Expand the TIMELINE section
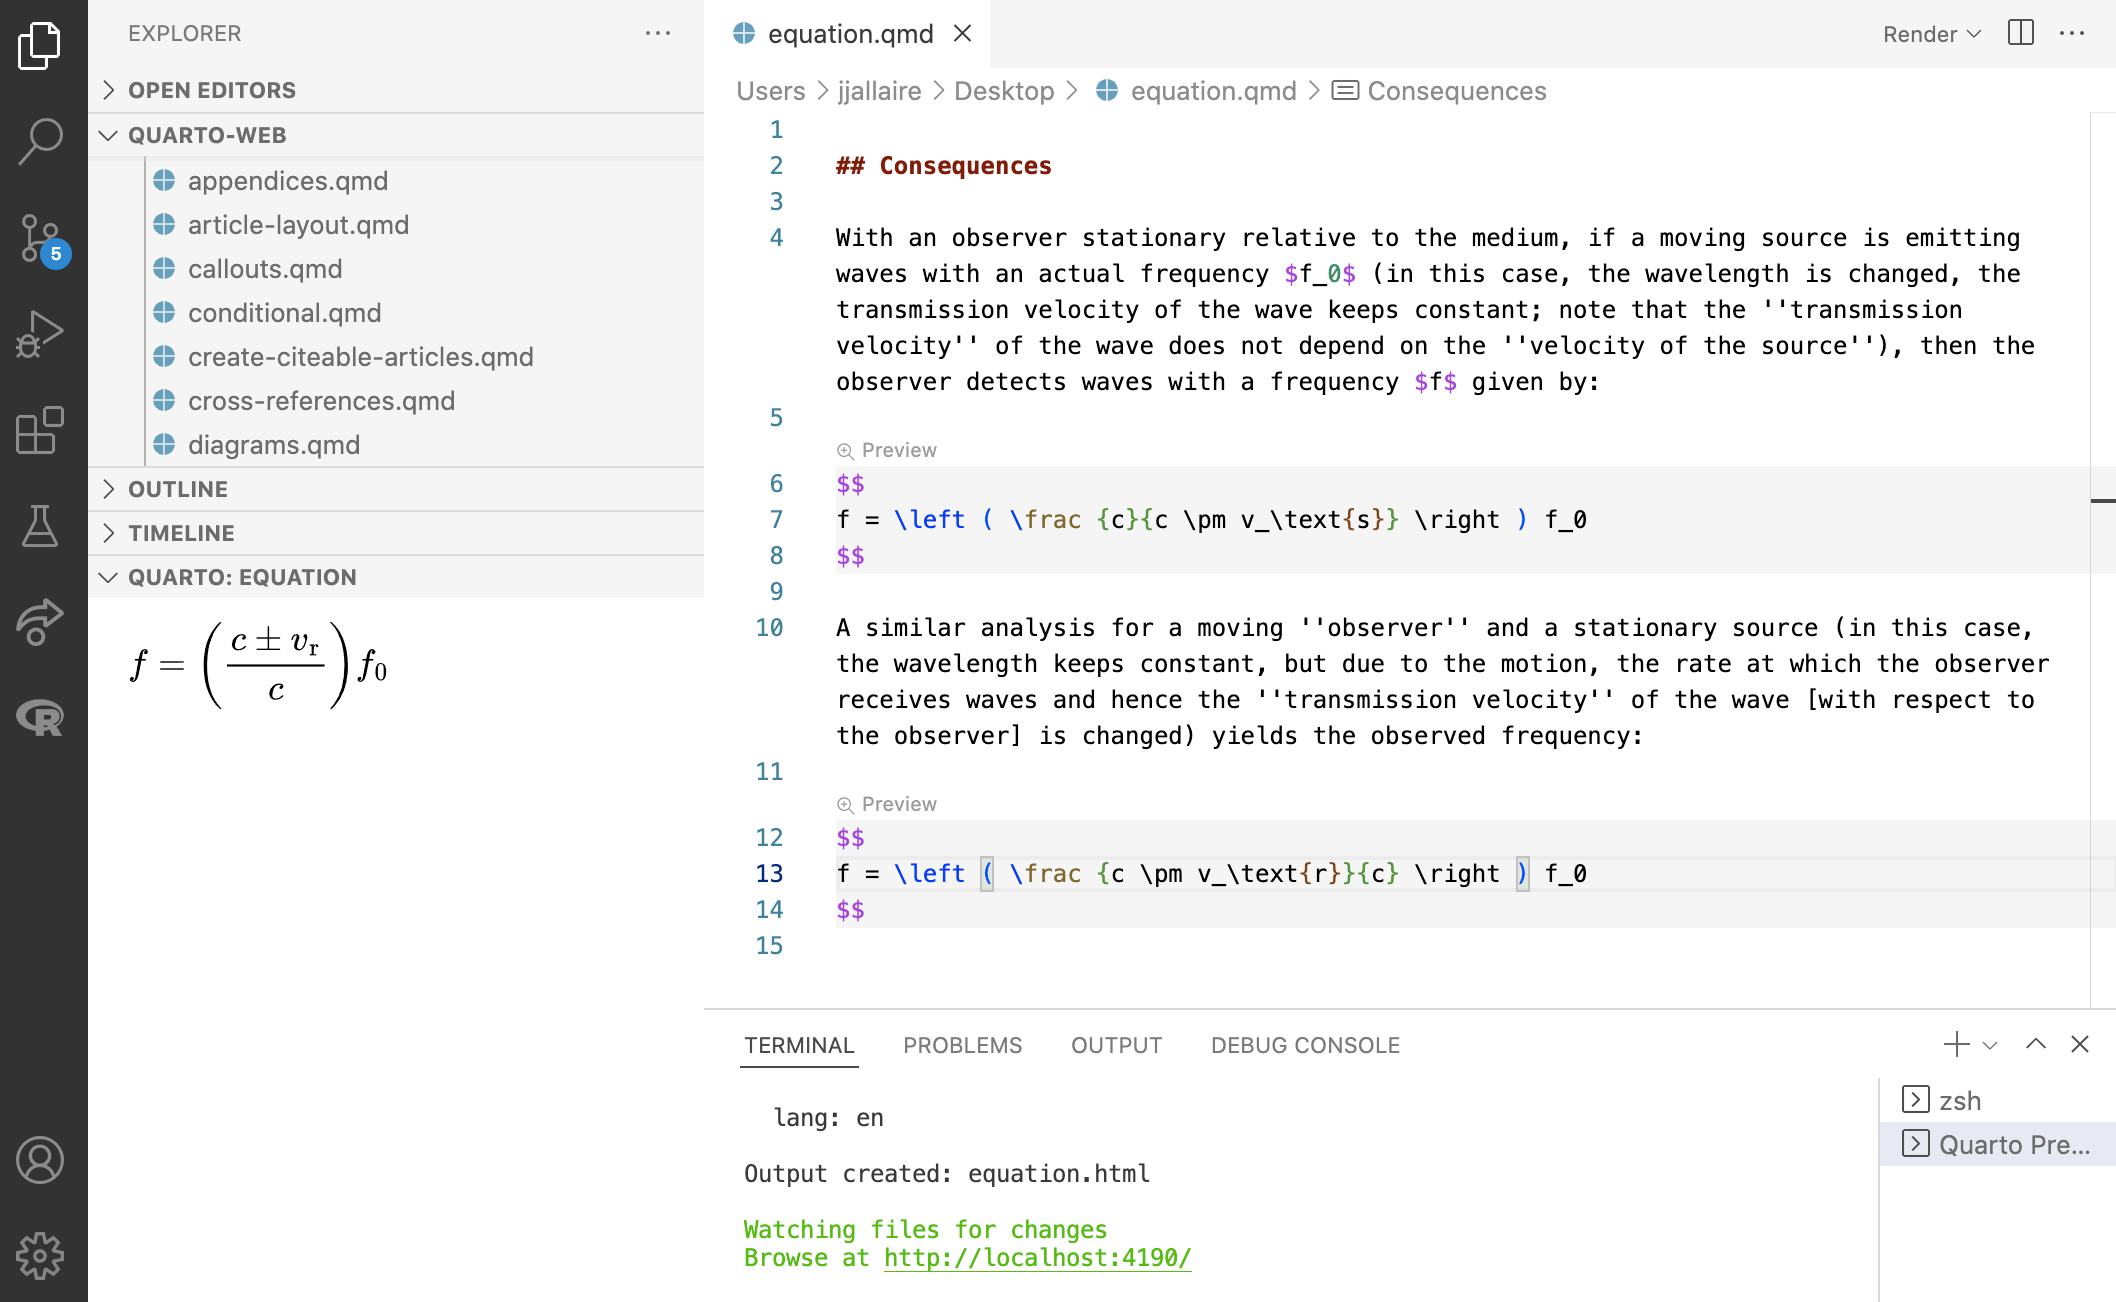Screen dimensions: 2116x1302 [x=181, y=533]
